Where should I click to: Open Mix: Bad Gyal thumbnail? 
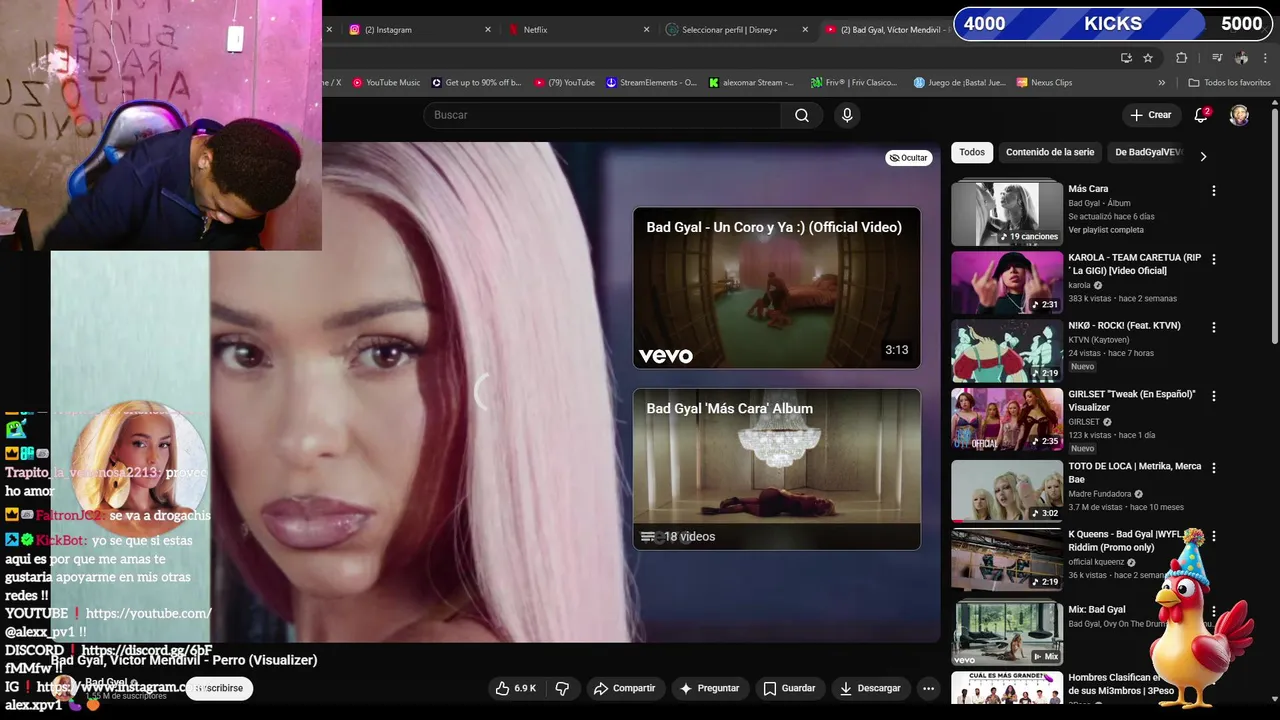pyautogui.click(x=1007, y=632)
